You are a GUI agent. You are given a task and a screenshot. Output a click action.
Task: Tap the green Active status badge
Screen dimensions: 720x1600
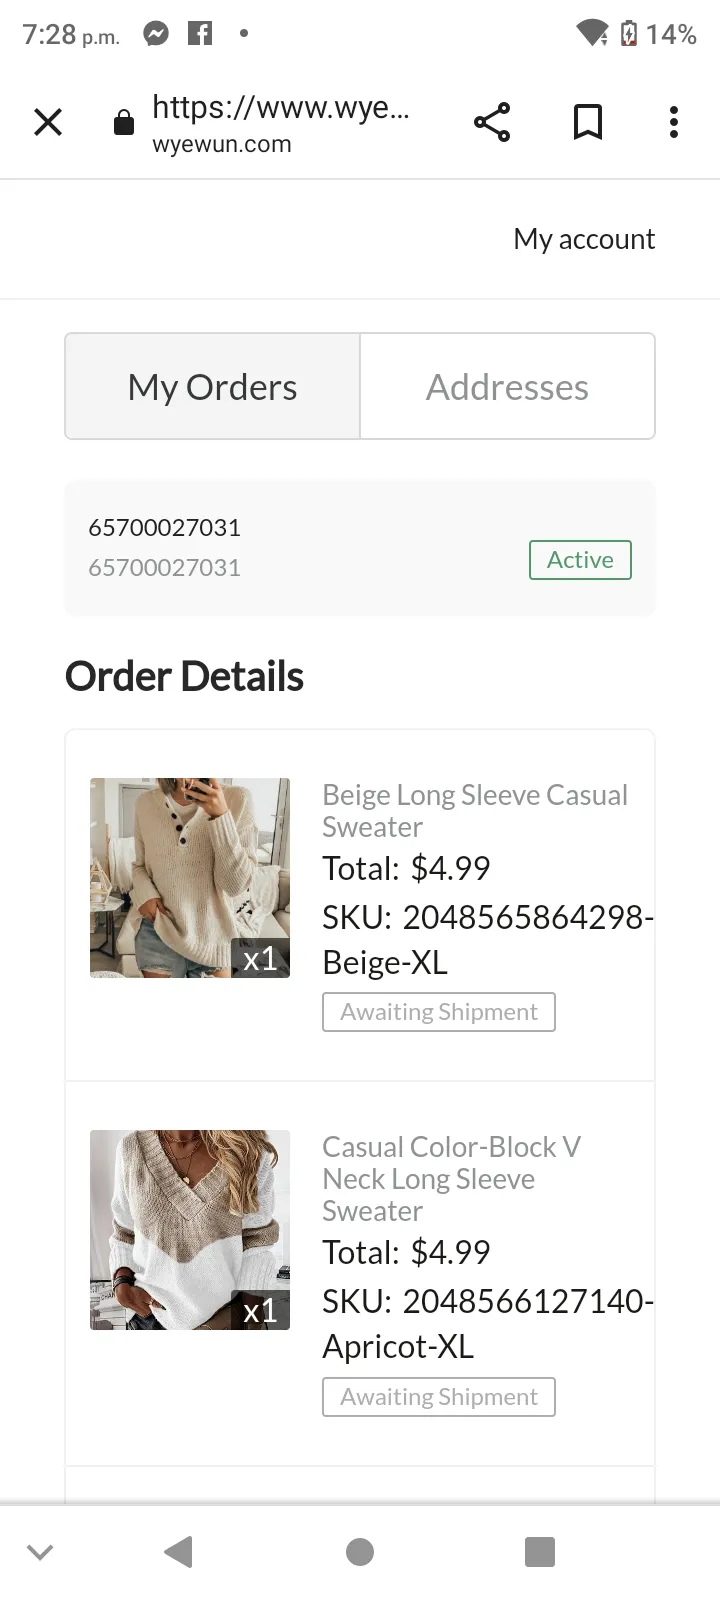[580, 560]
